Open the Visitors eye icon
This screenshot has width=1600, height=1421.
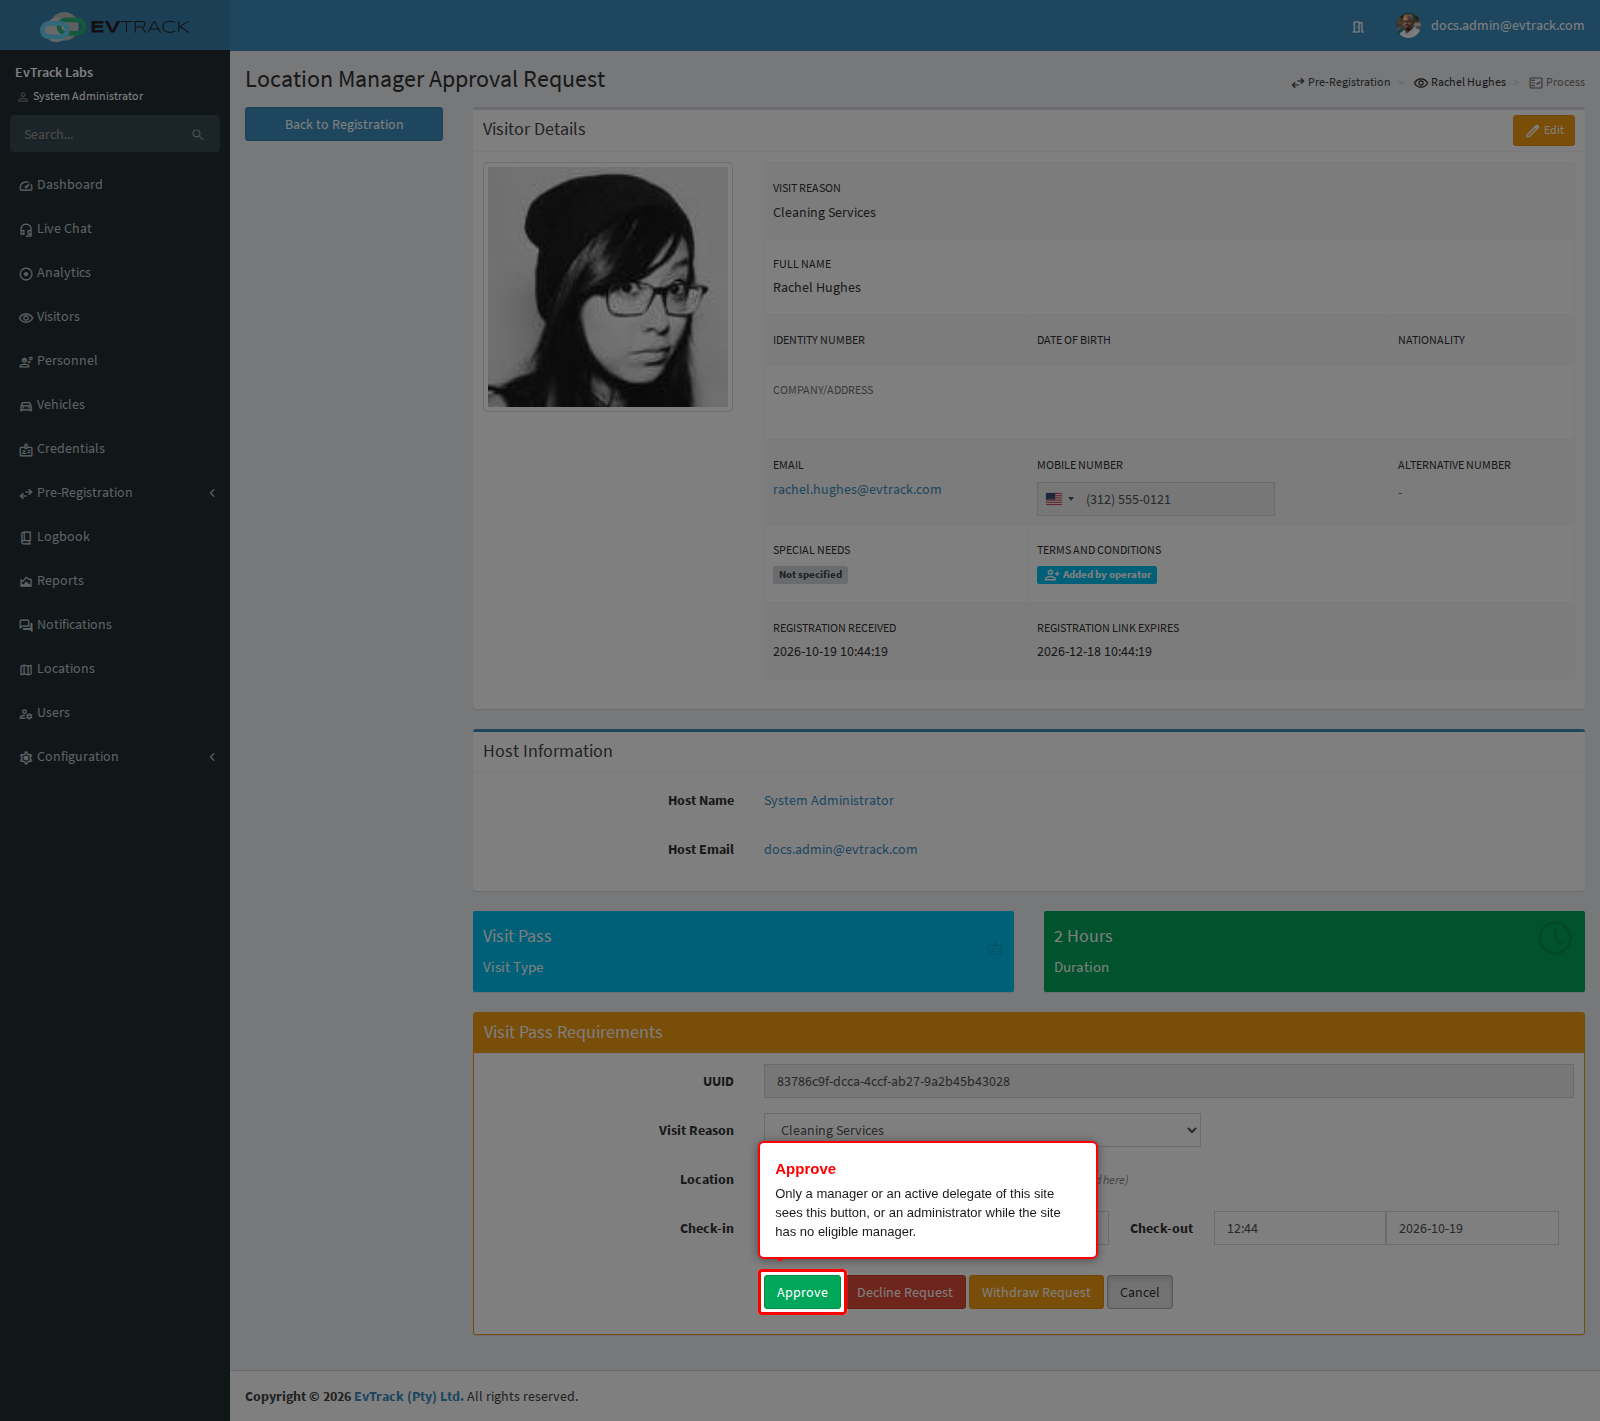tap(26, 318)
